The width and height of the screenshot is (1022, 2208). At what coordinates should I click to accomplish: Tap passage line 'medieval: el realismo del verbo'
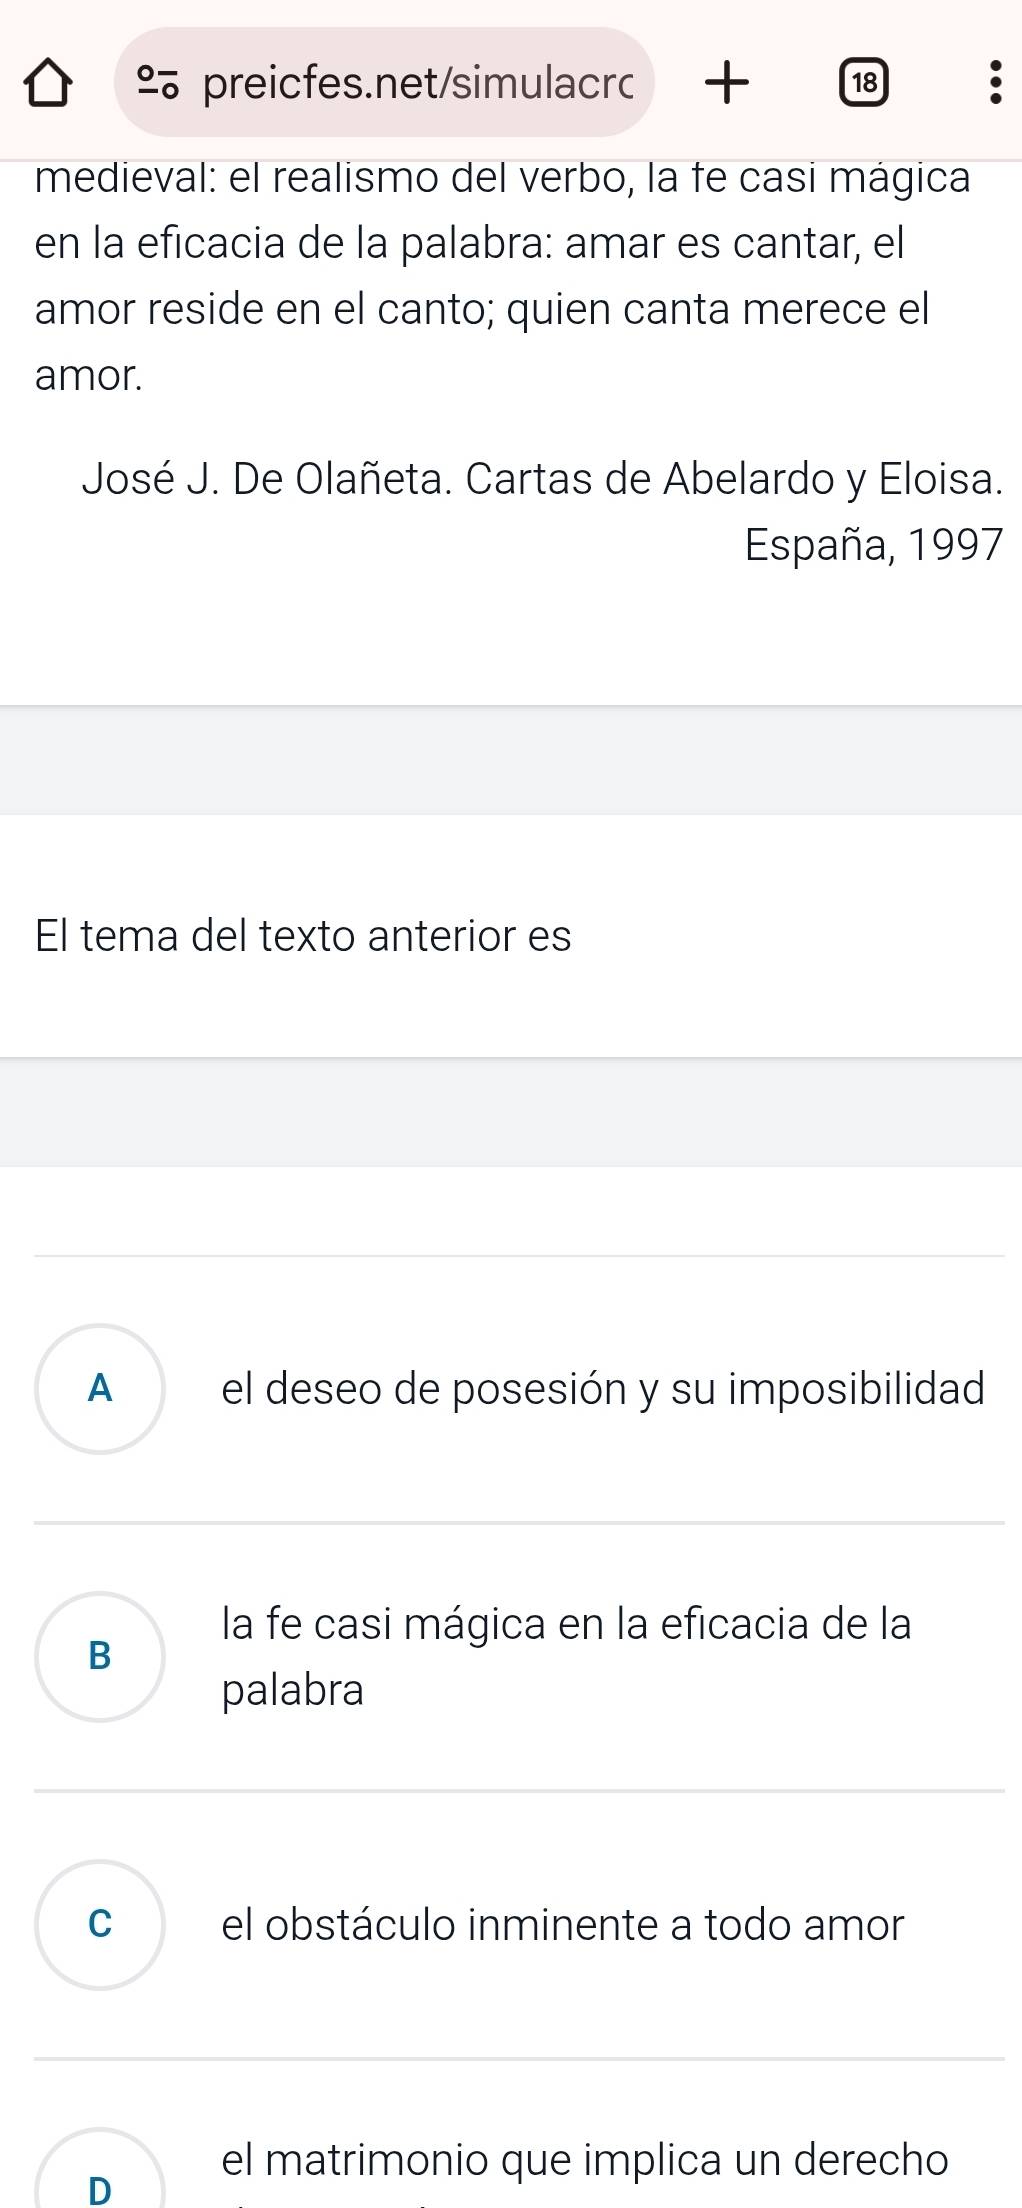pos(502,178)
